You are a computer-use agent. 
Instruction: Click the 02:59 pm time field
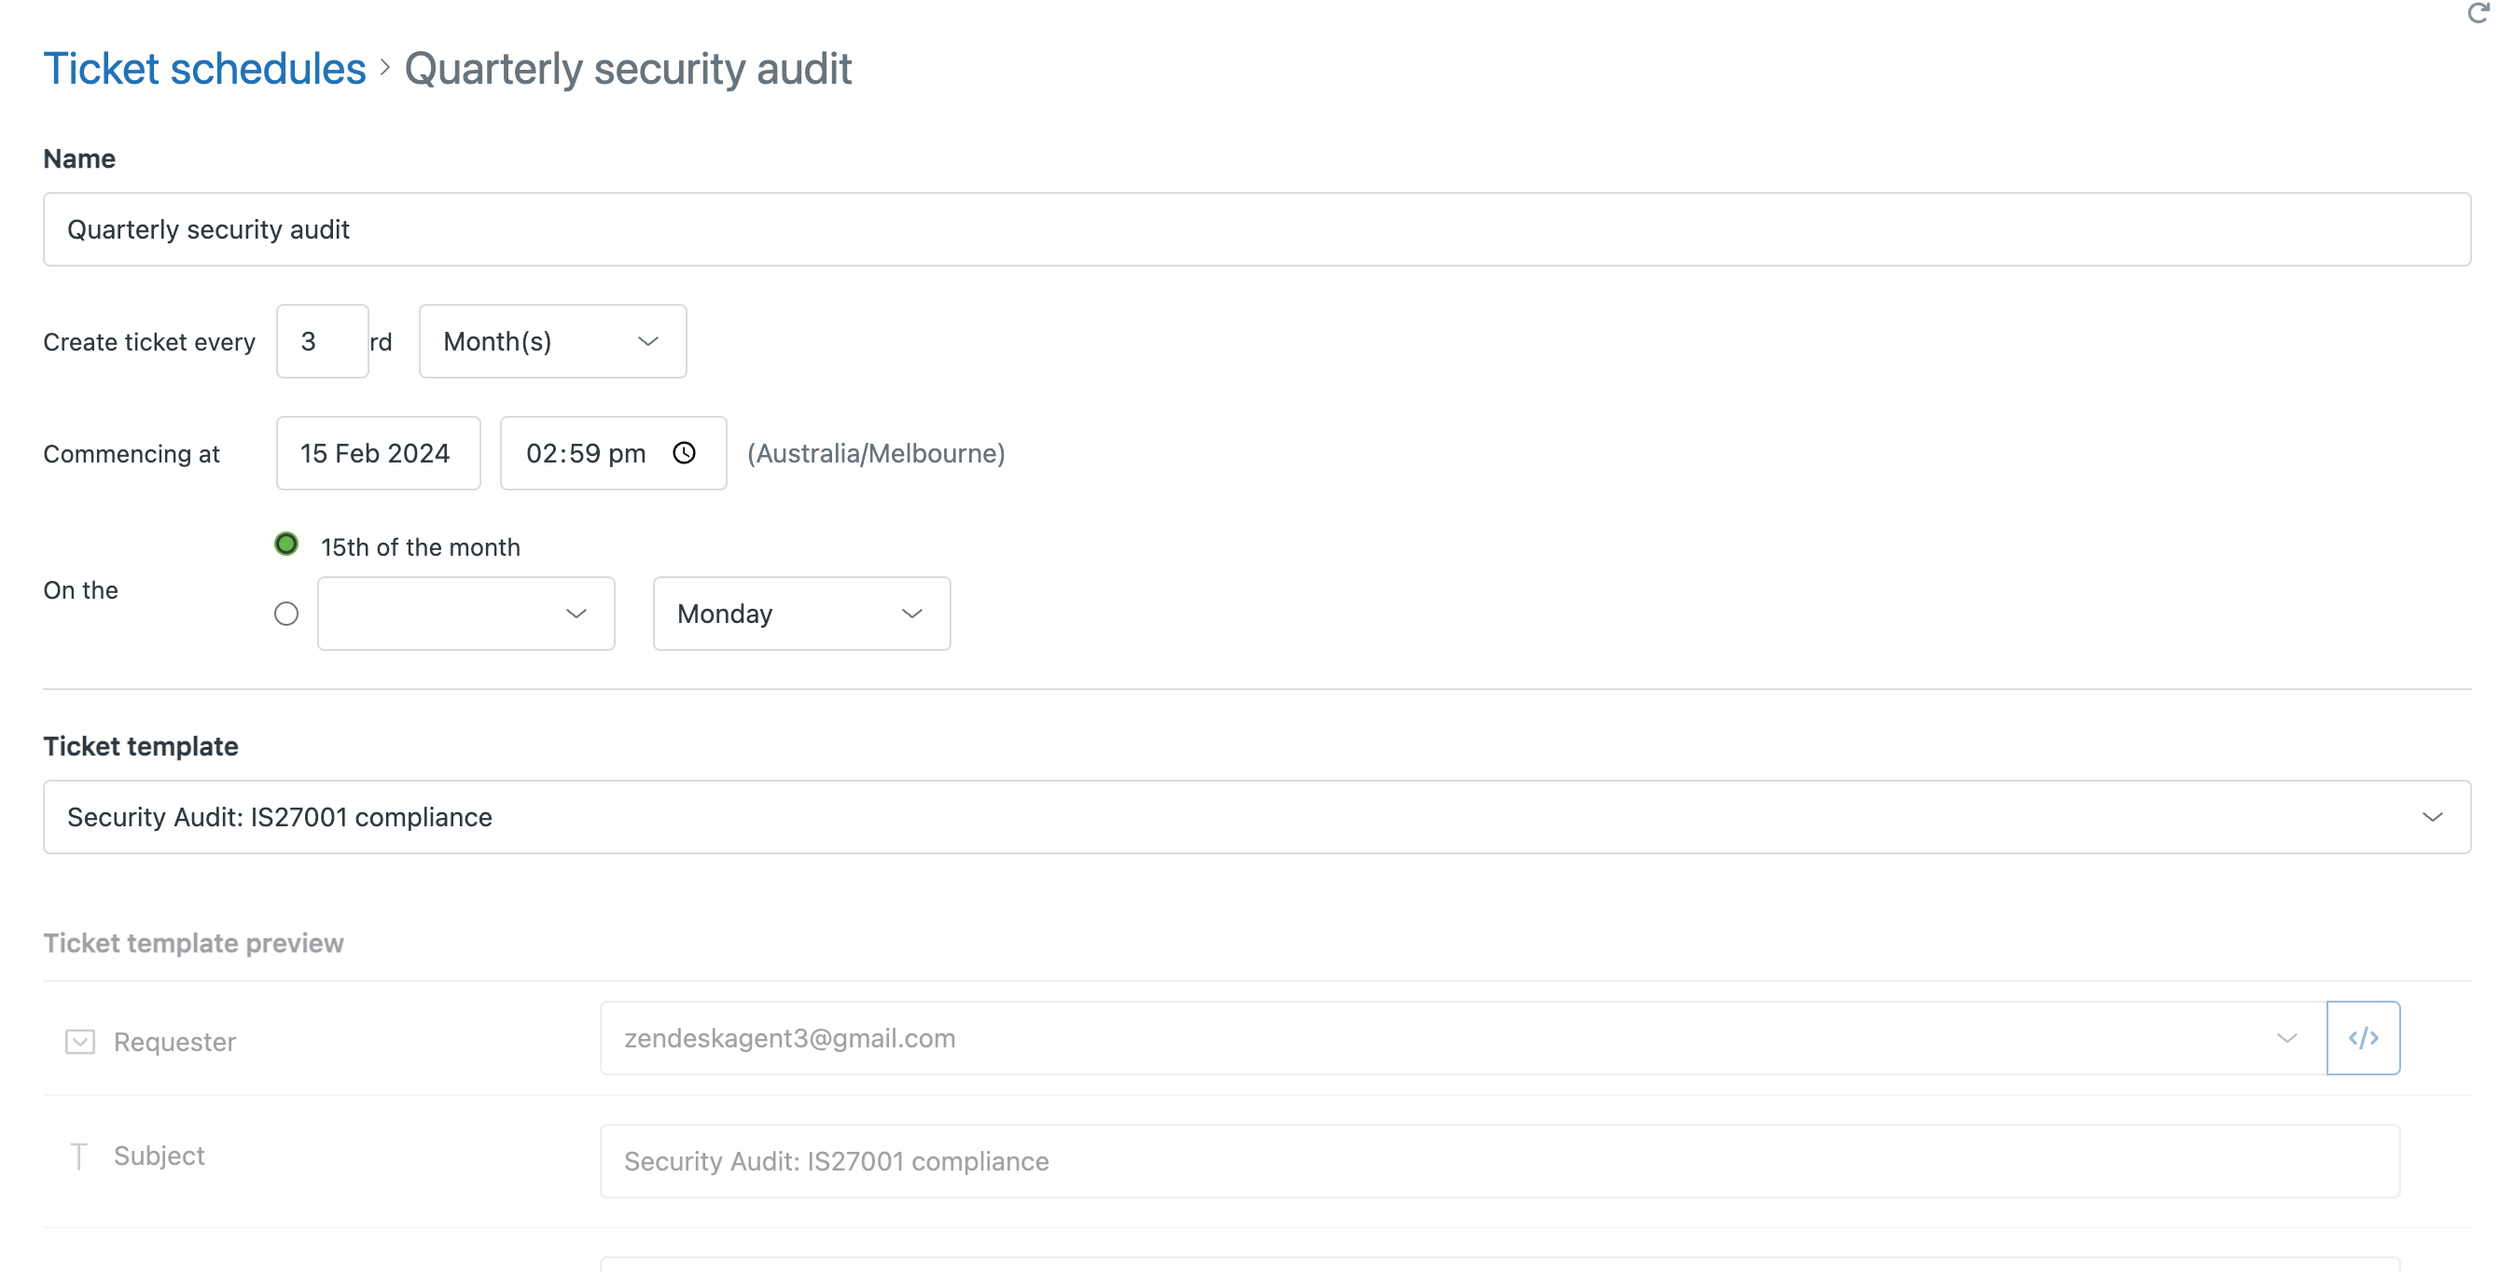coord(587,453)
